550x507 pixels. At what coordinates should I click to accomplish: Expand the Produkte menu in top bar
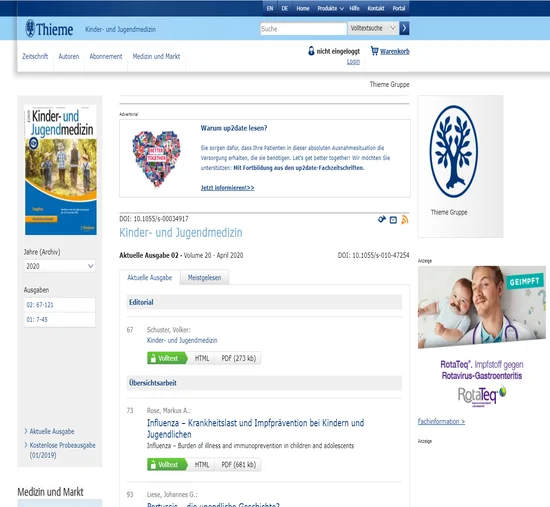[x=330, y=8]
